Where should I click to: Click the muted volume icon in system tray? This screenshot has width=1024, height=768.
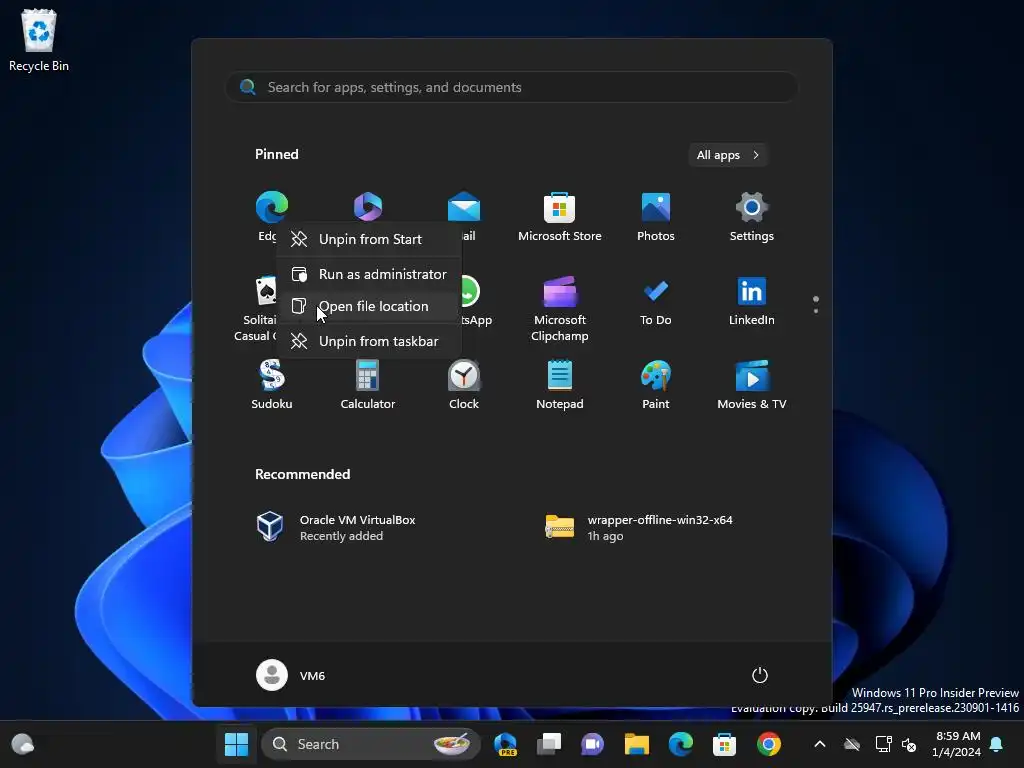pyautogui.click(x=908, y=744)
